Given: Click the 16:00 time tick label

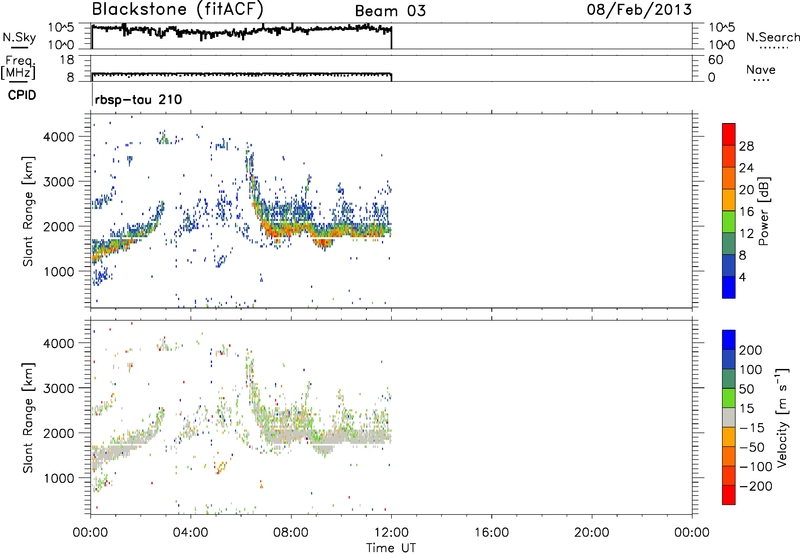Looking at the screenshot, I should [491, 533].
